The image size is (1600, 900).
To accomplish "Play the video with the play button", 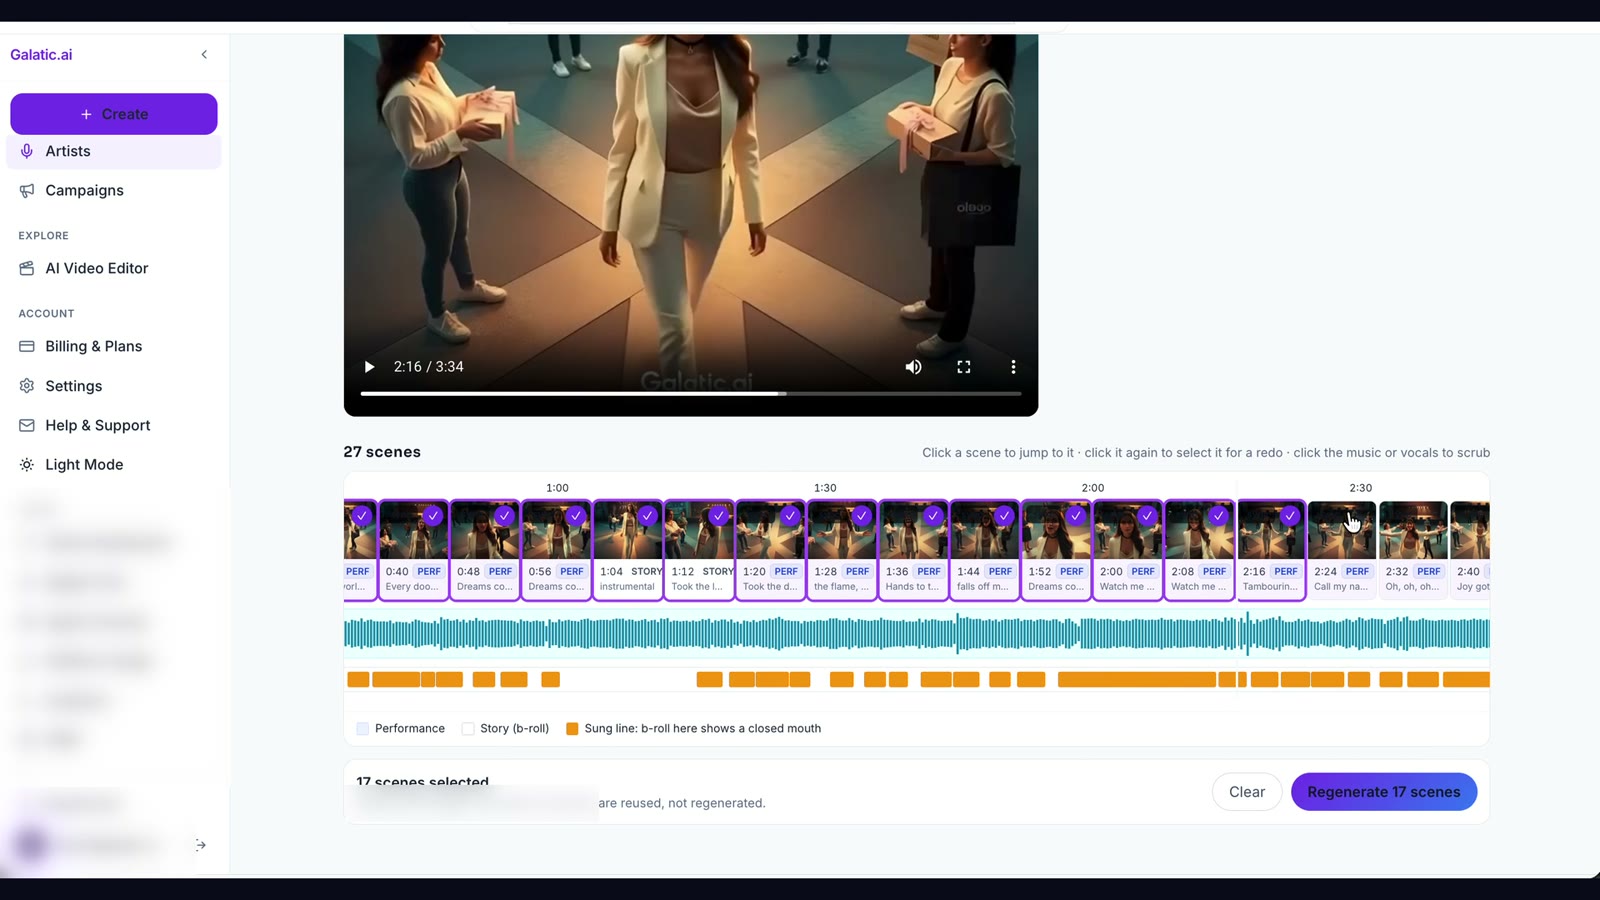I will [369, 367].
